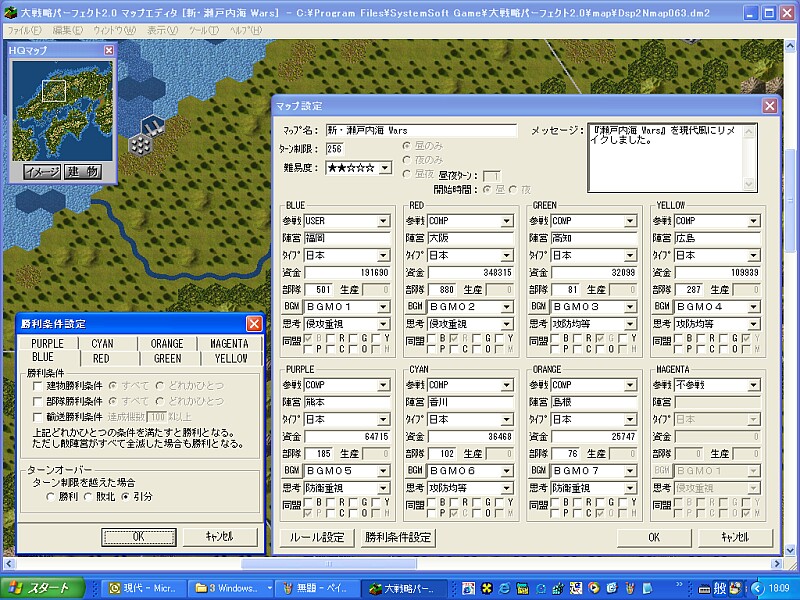Click the ルール設定 button
This screenshot has width=800, height=600.
pyautogui.click(x=318, y=537)
